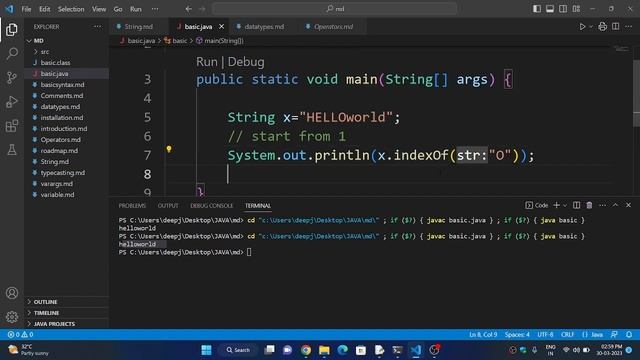Create new terminal with plus icon
640x360 pixels.
(556, 205)
